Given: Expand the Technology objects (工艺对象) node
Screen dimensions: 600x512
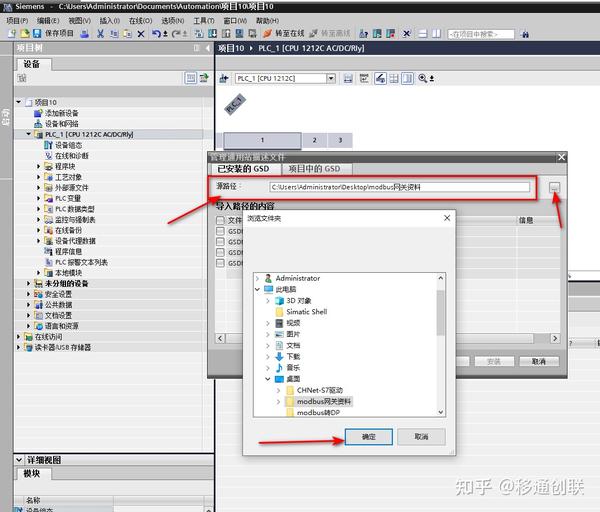Looking at the screenshot, I should coord(38,177).
